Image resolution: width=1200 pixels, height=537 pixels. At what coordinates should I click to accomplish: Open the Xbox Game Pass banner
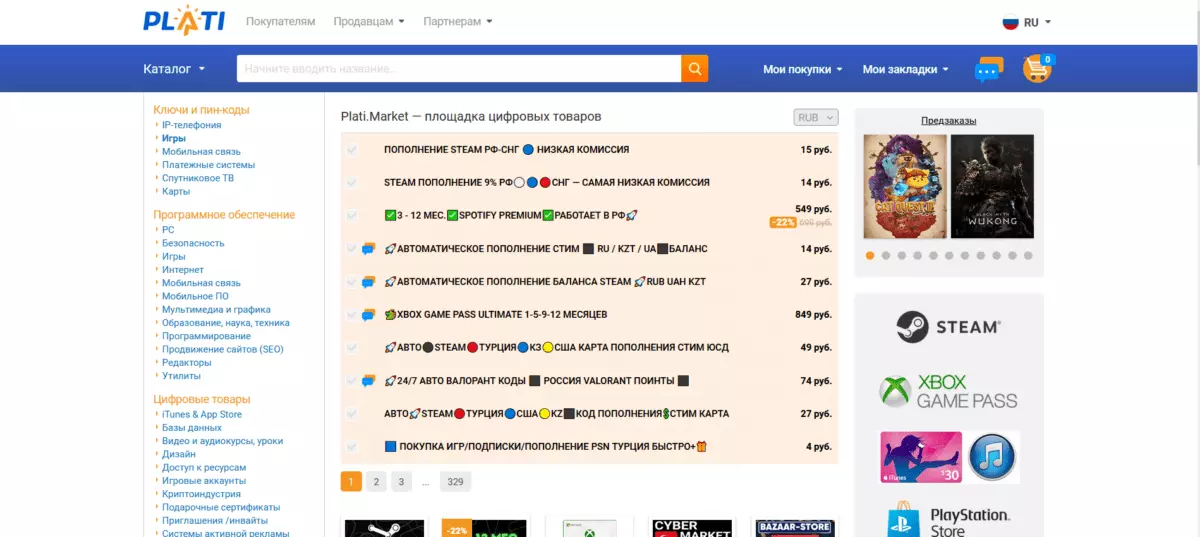948,391
